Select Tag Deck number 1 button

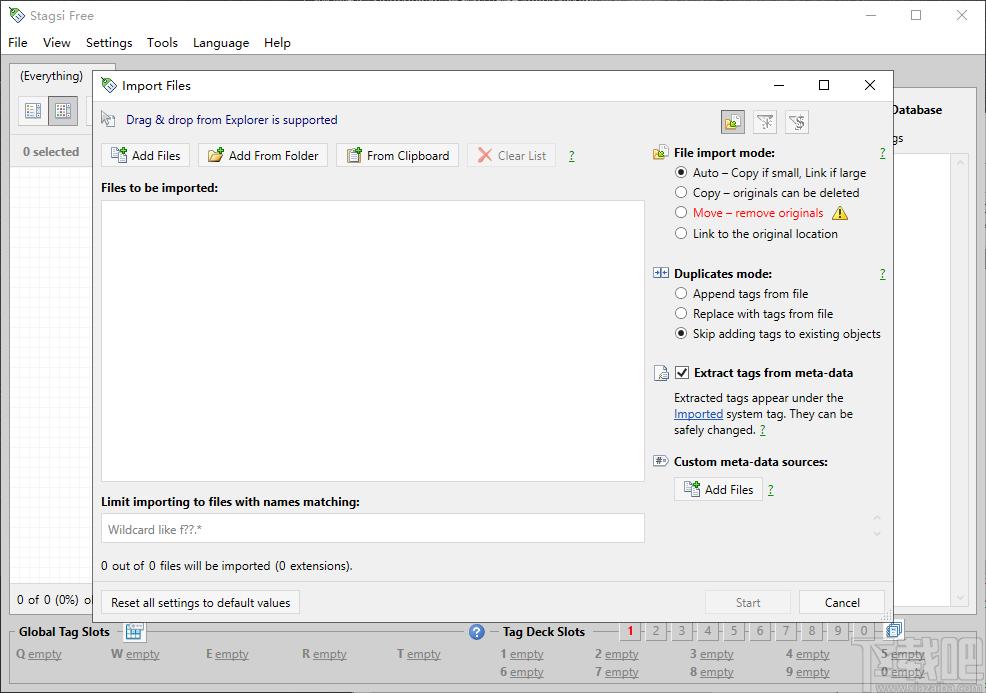630,630
